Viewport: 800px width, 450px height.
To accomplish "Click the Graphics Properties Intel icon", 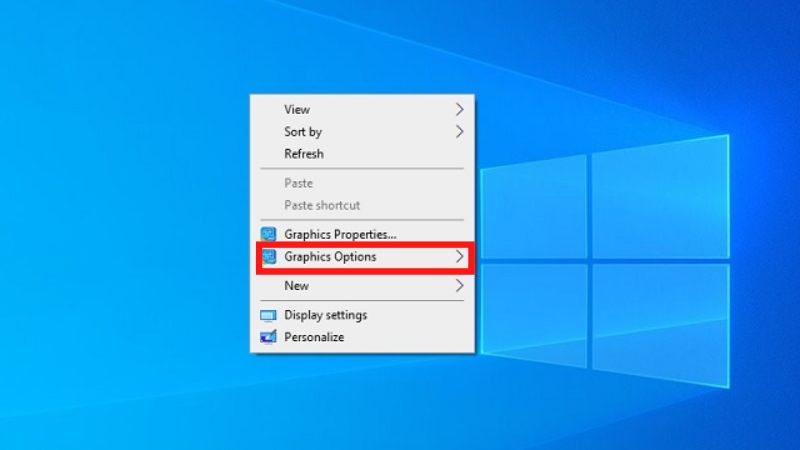I will [x=268, y=234].
